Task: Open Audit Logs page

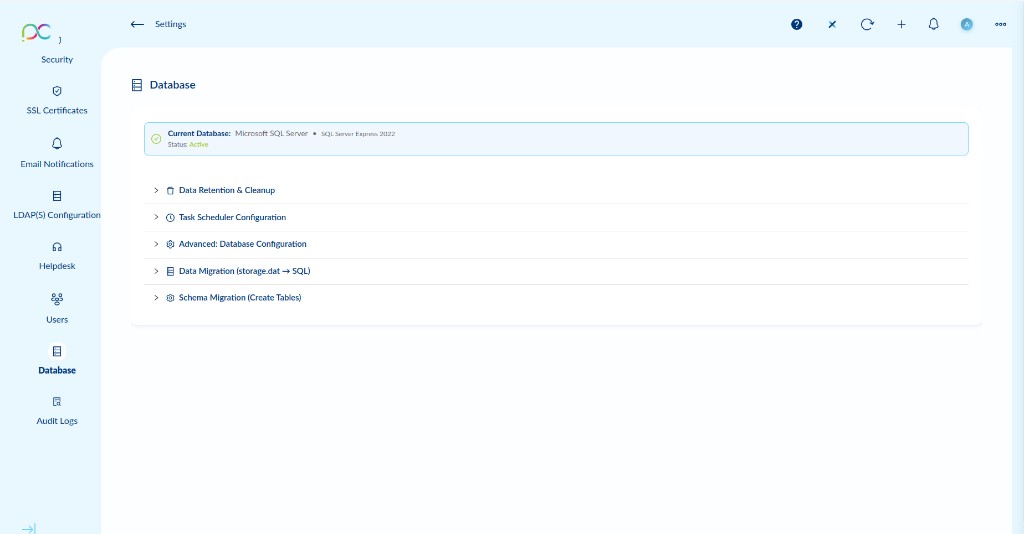Action: click(x=57, y=421)
